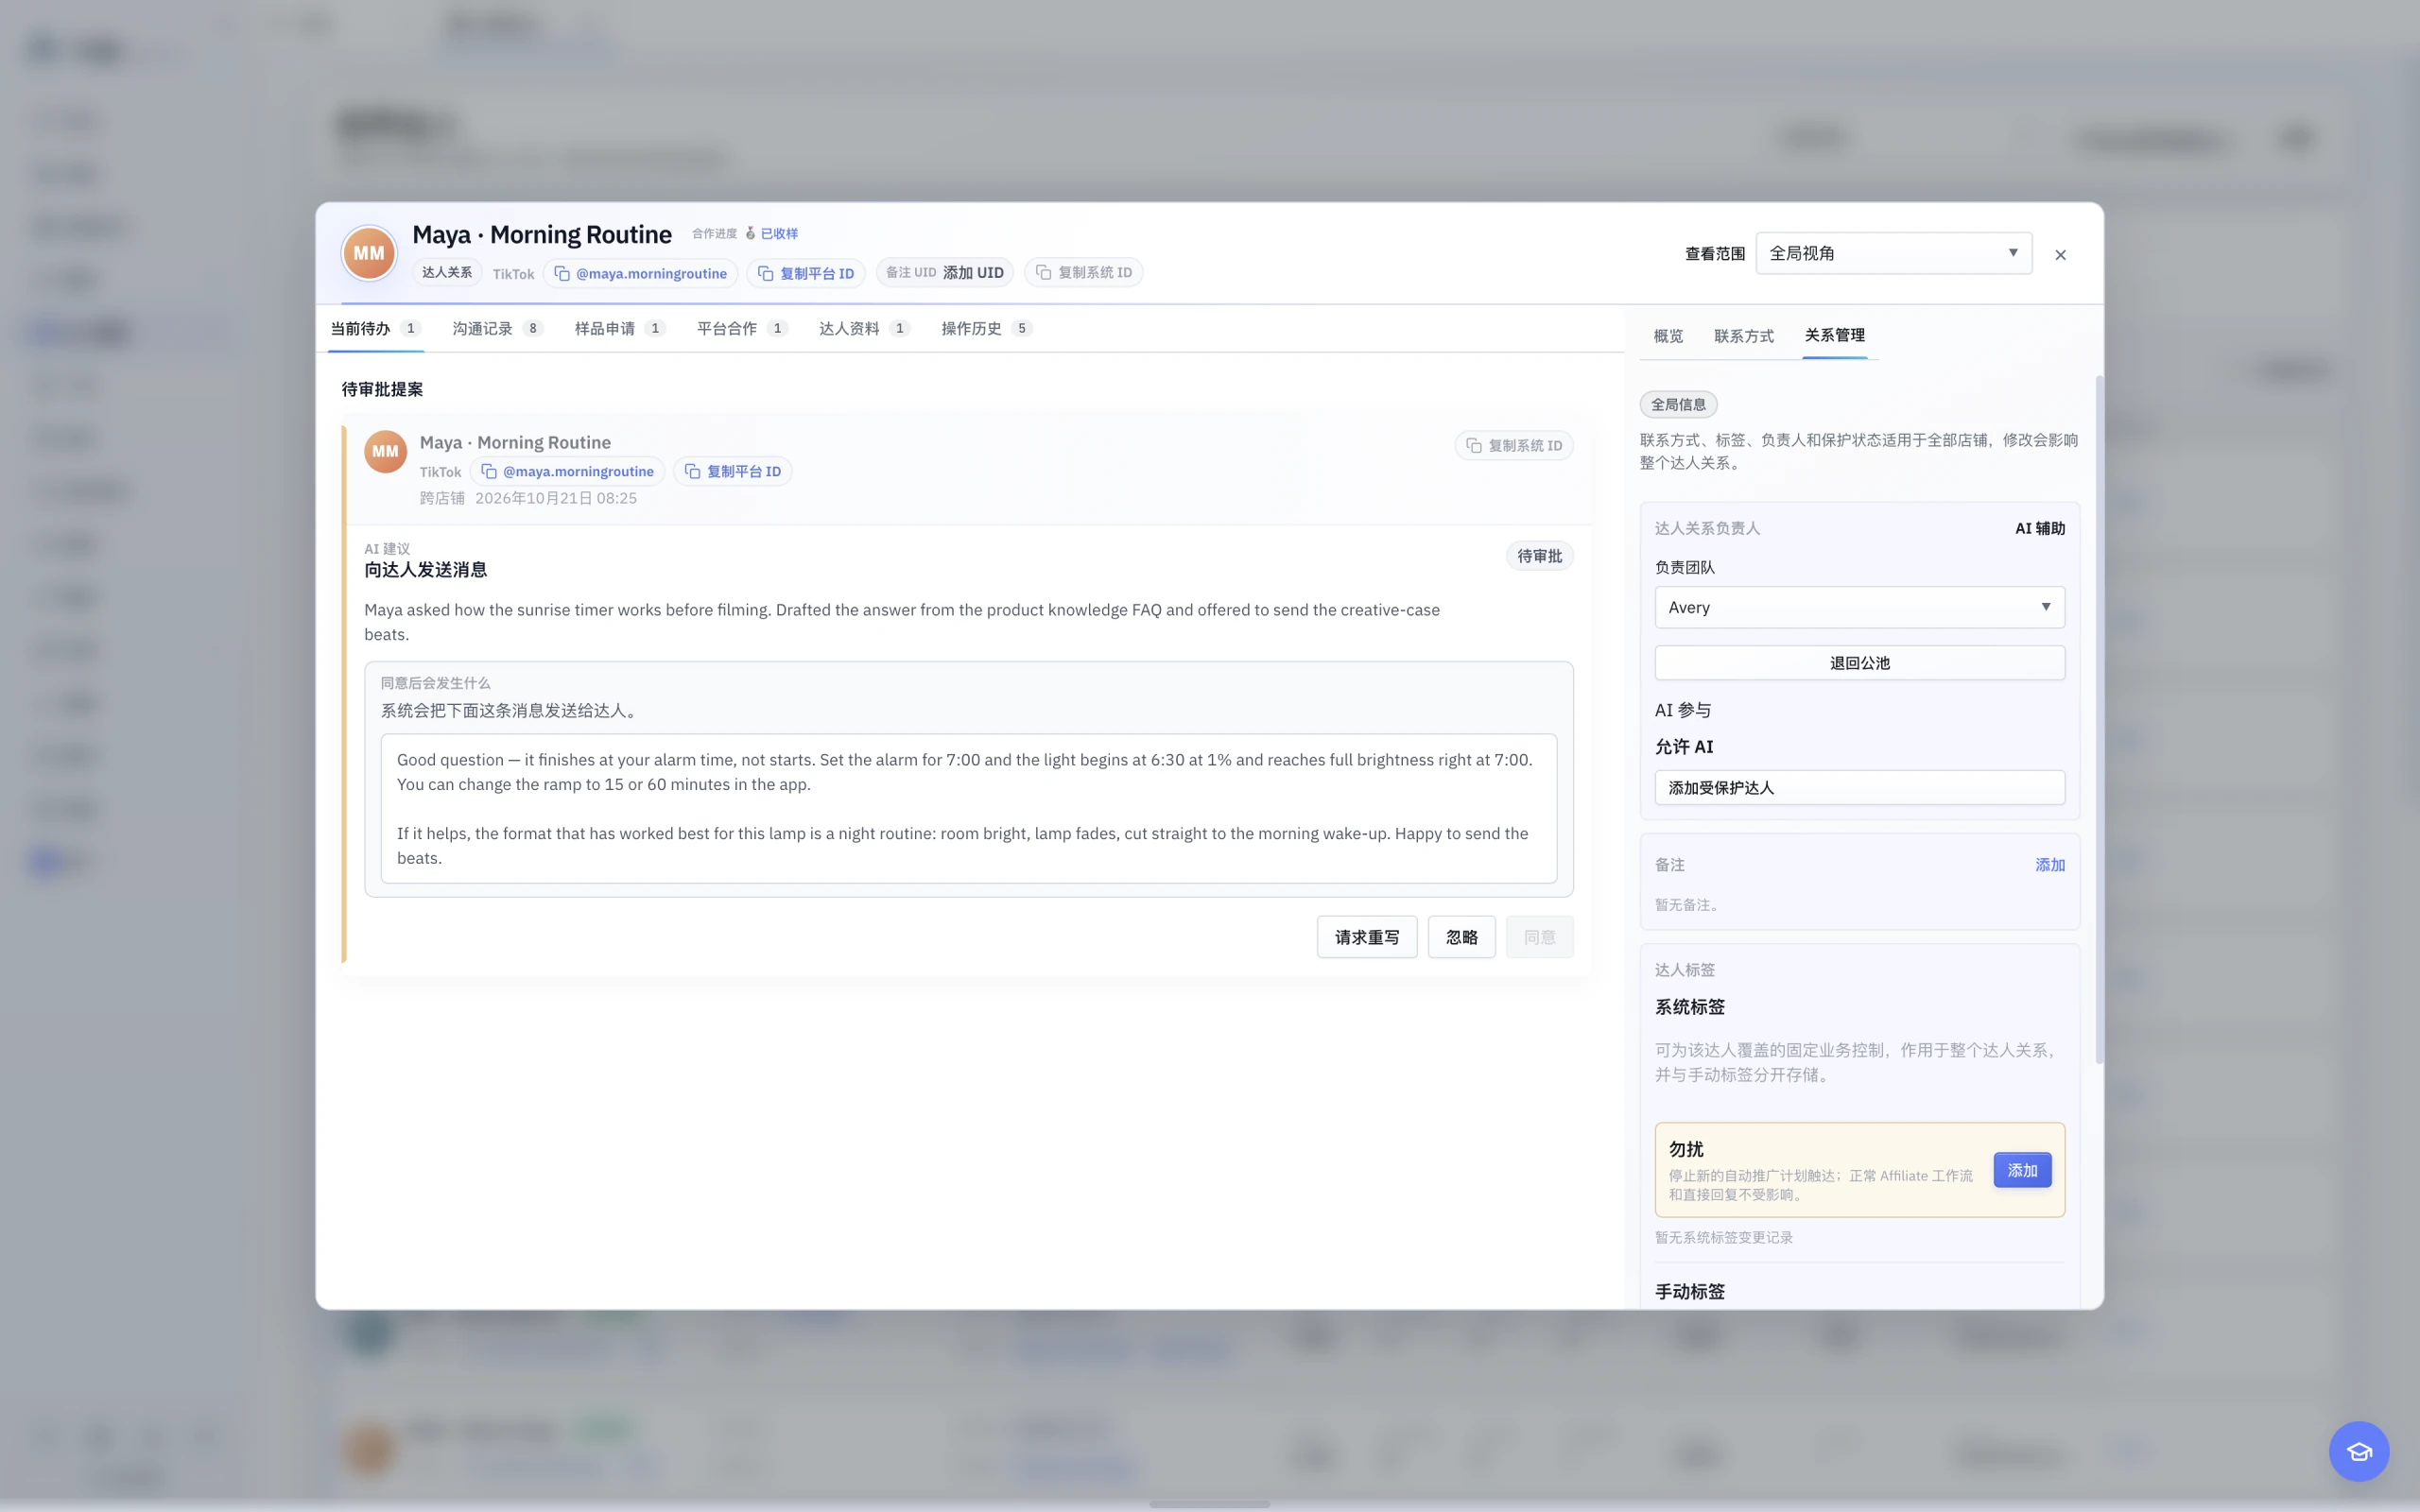The width and height of the screenshot is (2420, 1512).
Task: Click the drafted message text box
Action: click(968, 808)
